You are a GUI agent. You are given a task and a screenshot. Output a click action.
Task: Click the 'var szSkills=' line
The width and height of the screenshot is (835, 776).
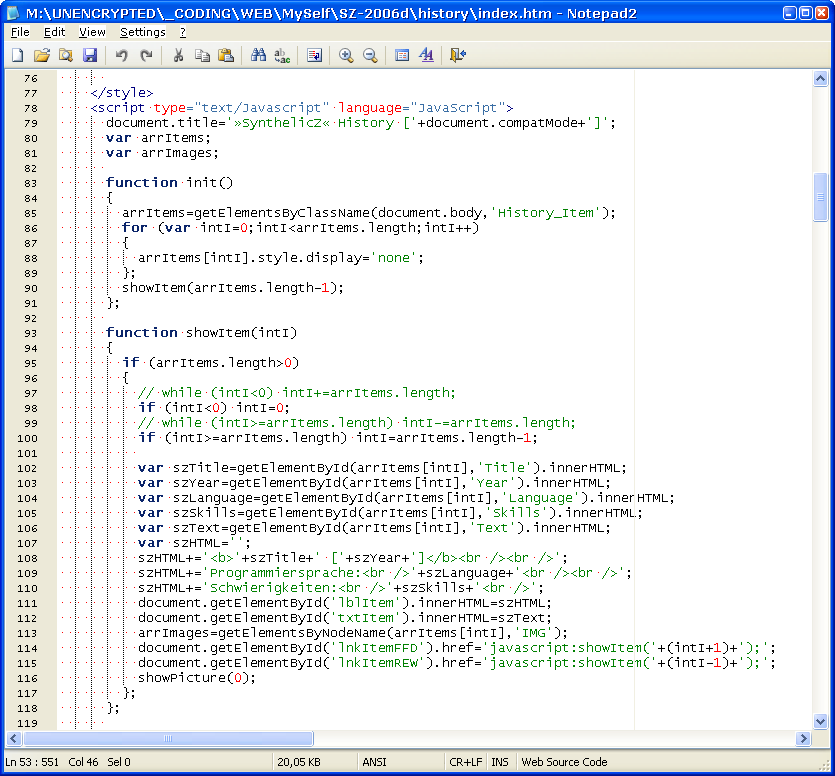390,513
